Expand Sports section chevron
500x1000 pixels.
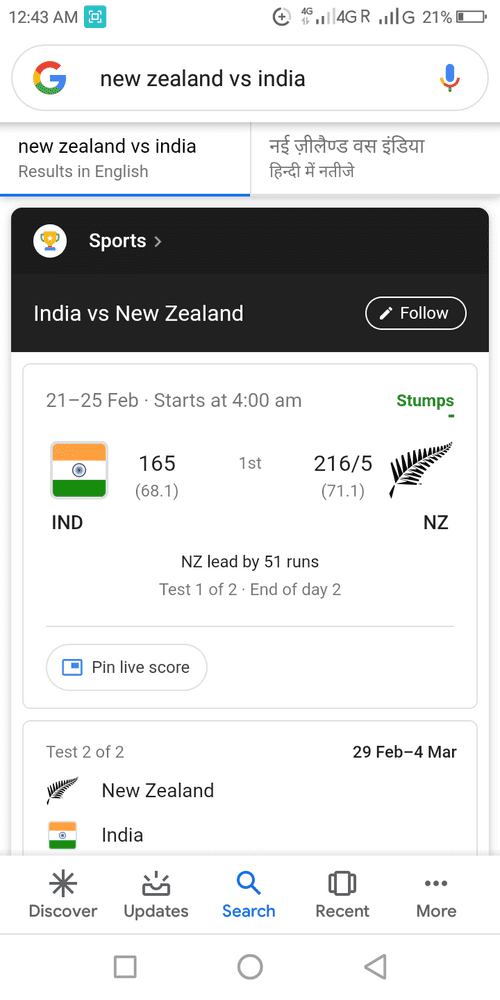[158, 241]
